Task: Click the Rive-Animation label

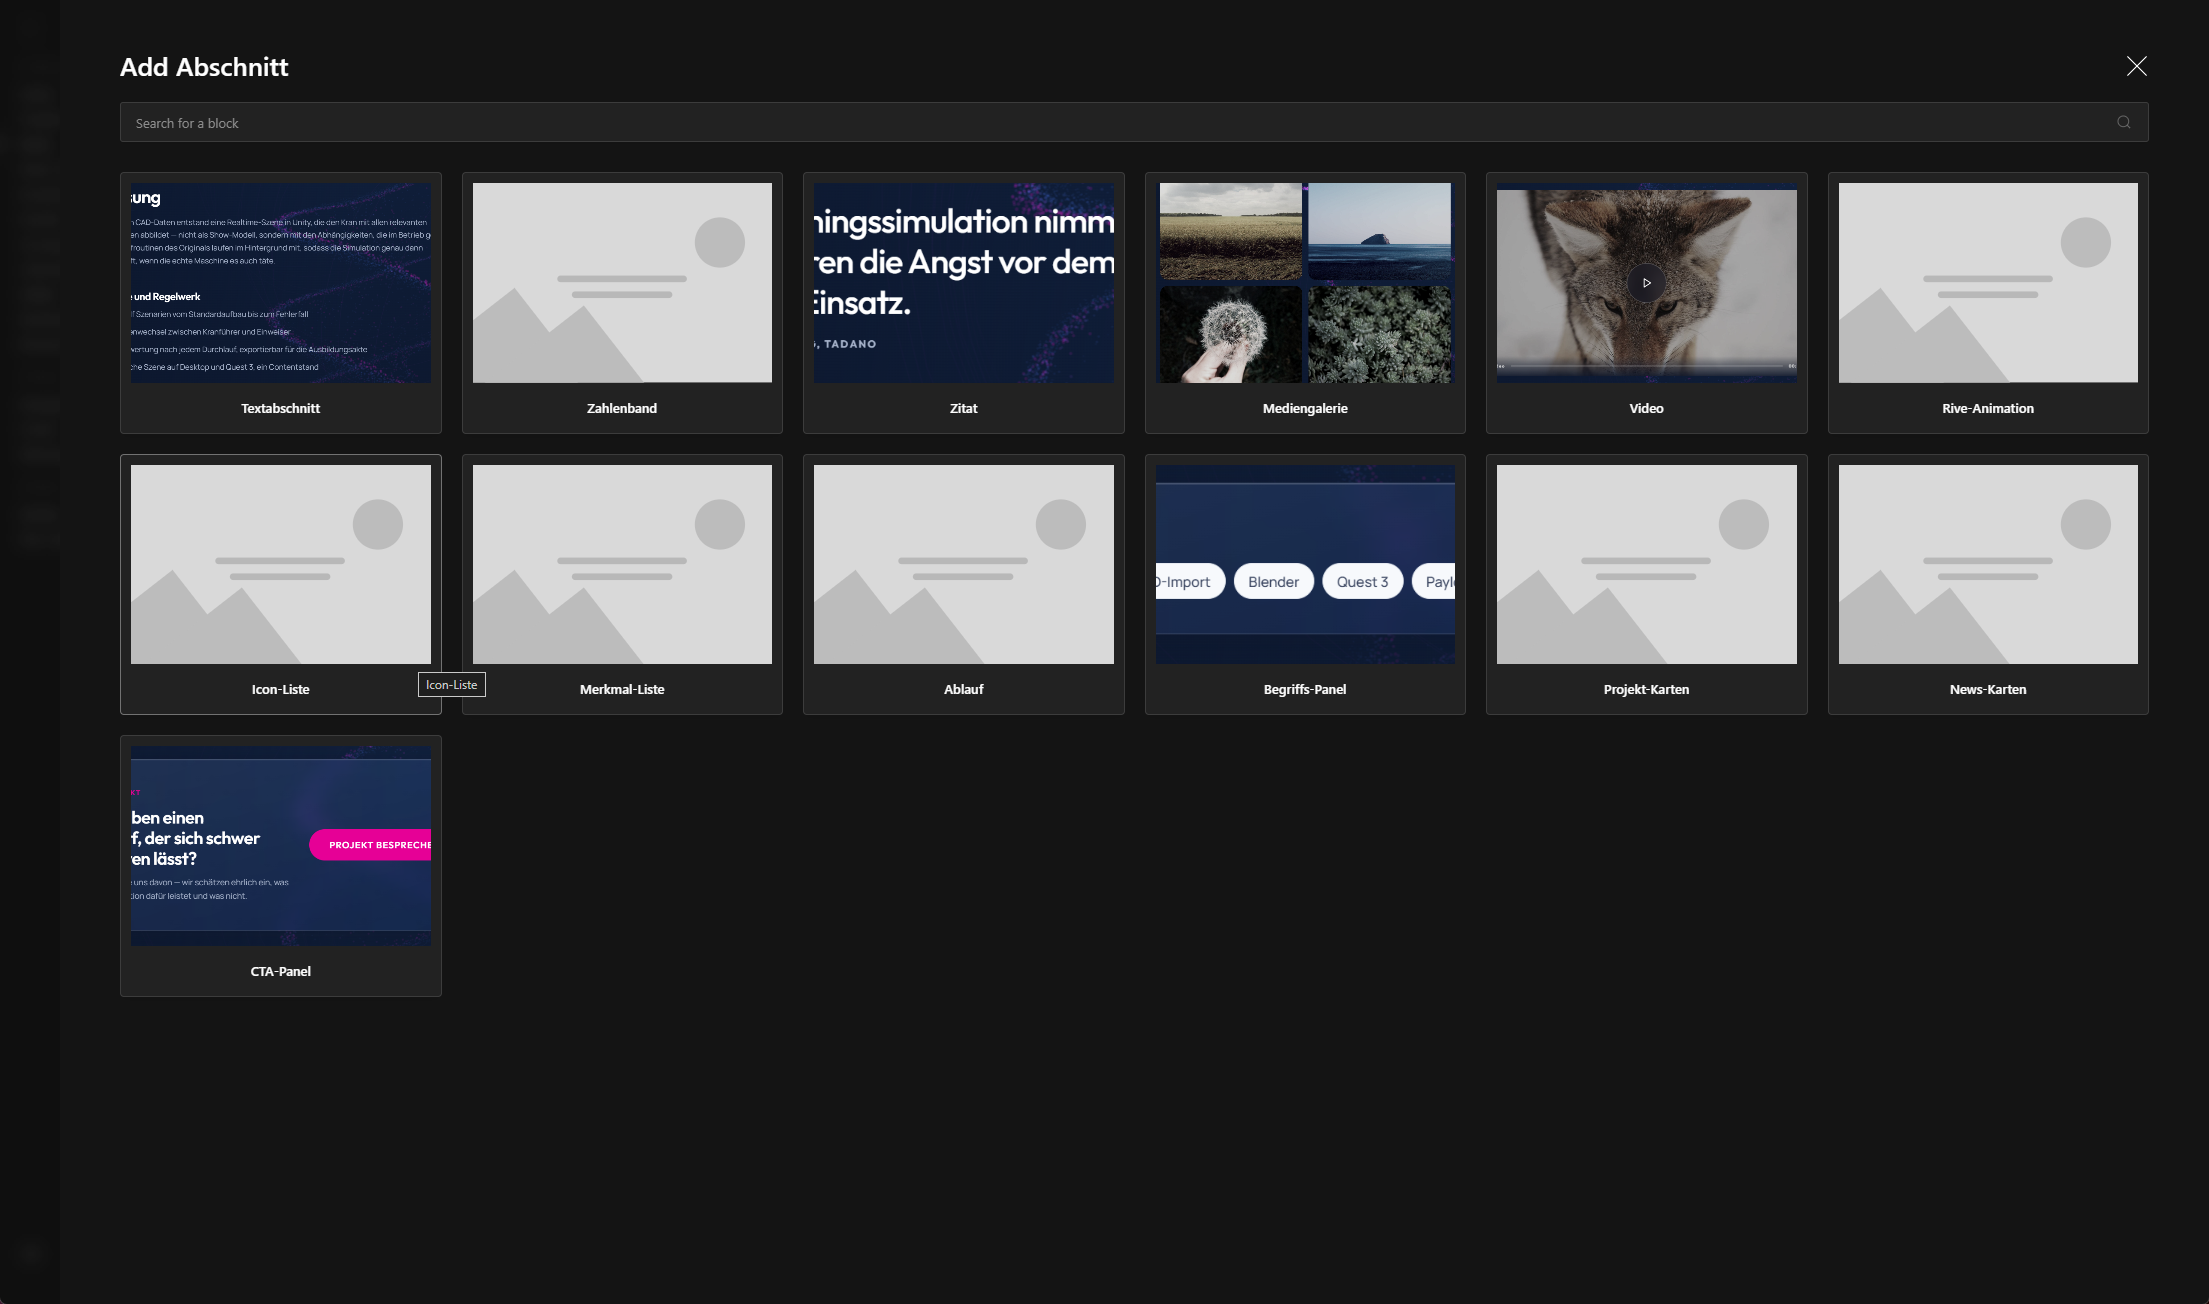Action: (1988, 408)
